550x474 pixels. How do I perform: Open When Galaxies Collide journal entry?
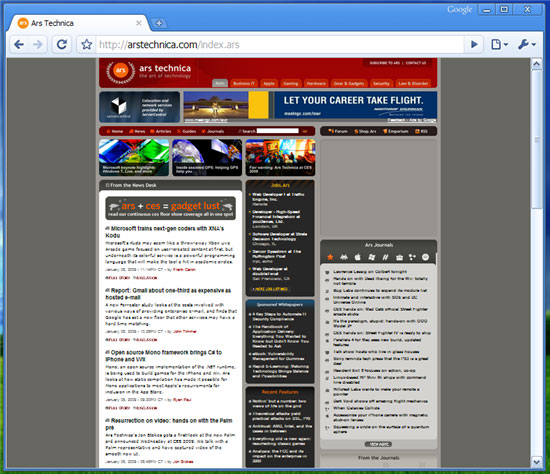[356, 408]
